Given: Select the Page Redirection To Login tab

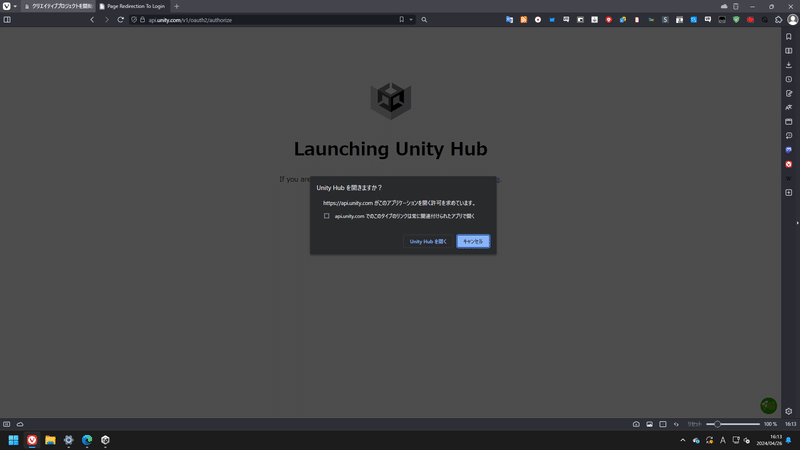Looking at the screenshot, I should pos(133,6).
